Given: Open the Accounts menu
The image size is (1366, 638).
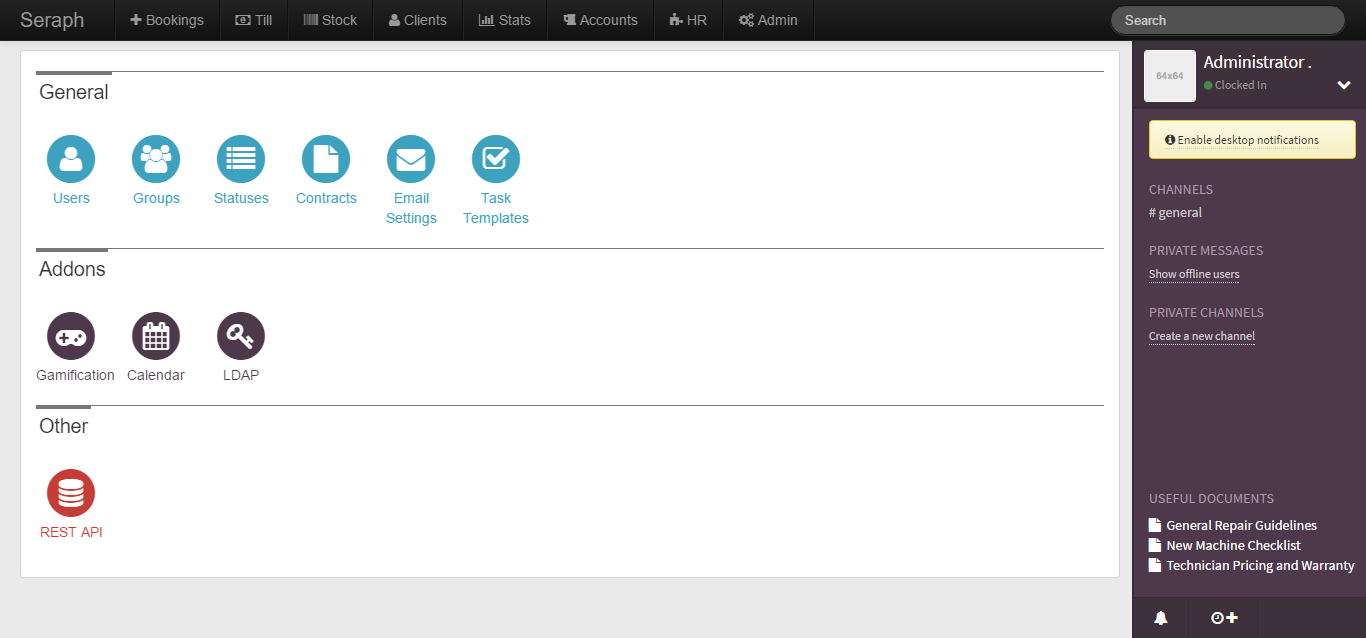Looking at the screenshot, I should 600,20.
